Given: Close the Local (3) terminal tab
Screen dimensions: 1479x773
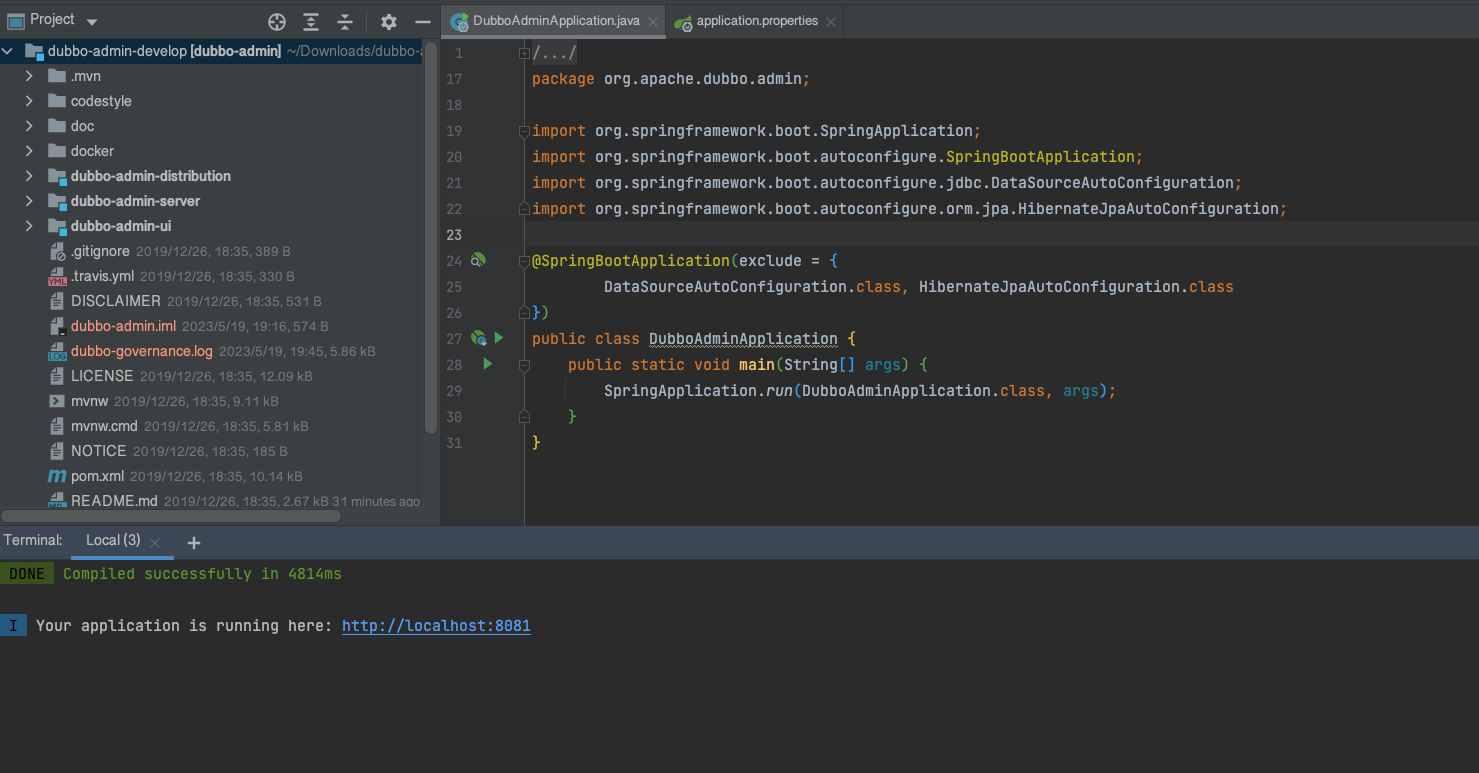Looking at the screenshot, I should click(155, 542).
